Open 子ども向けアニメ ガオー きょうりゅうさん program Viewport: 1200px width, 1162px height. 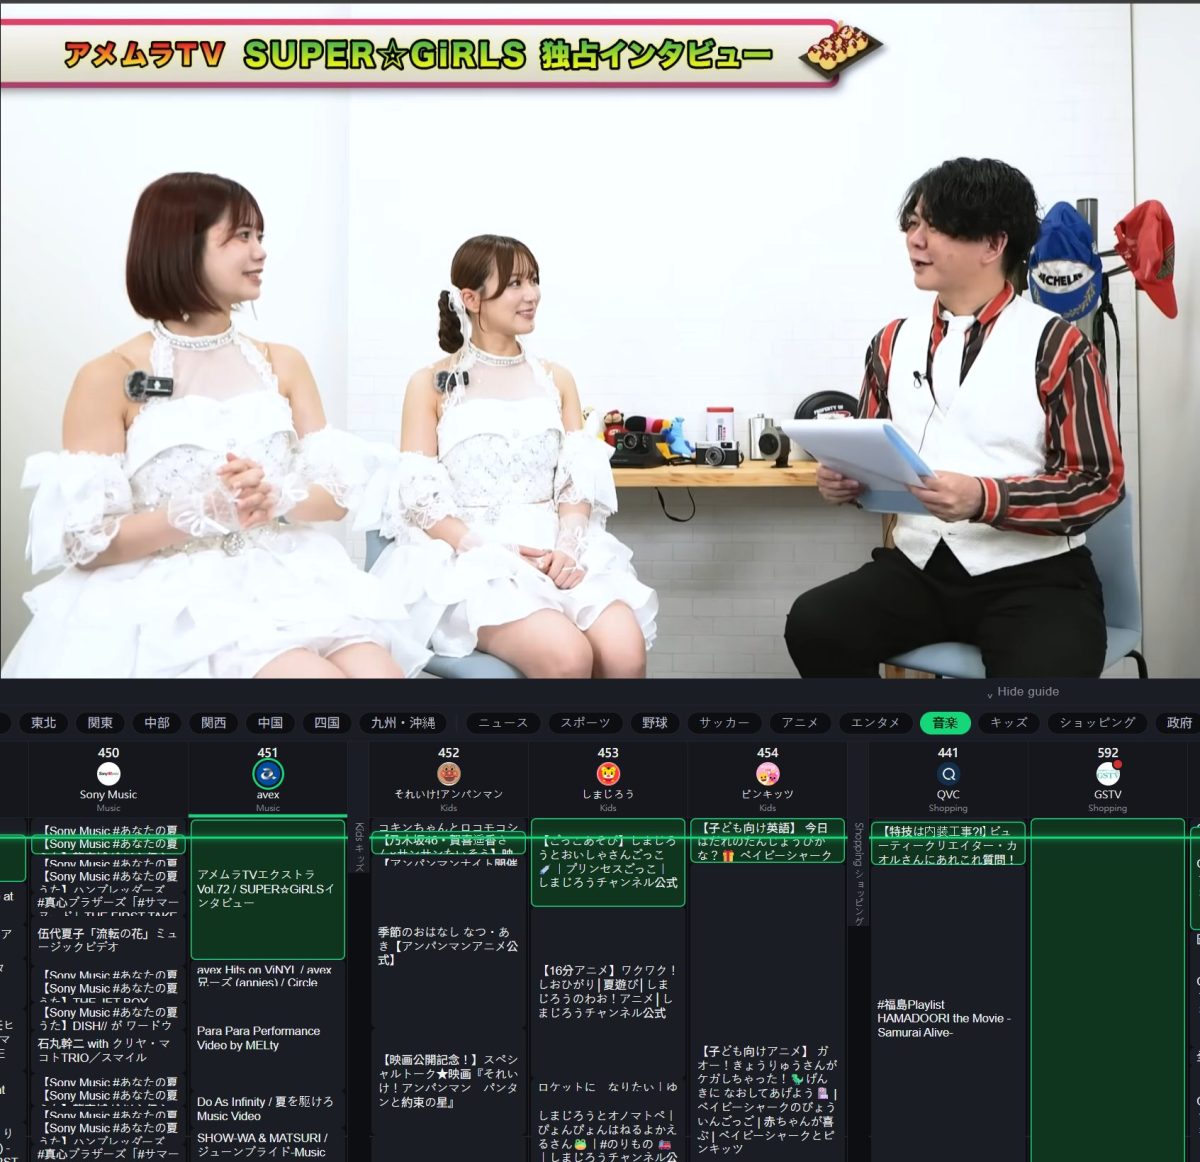[767, 1099]
